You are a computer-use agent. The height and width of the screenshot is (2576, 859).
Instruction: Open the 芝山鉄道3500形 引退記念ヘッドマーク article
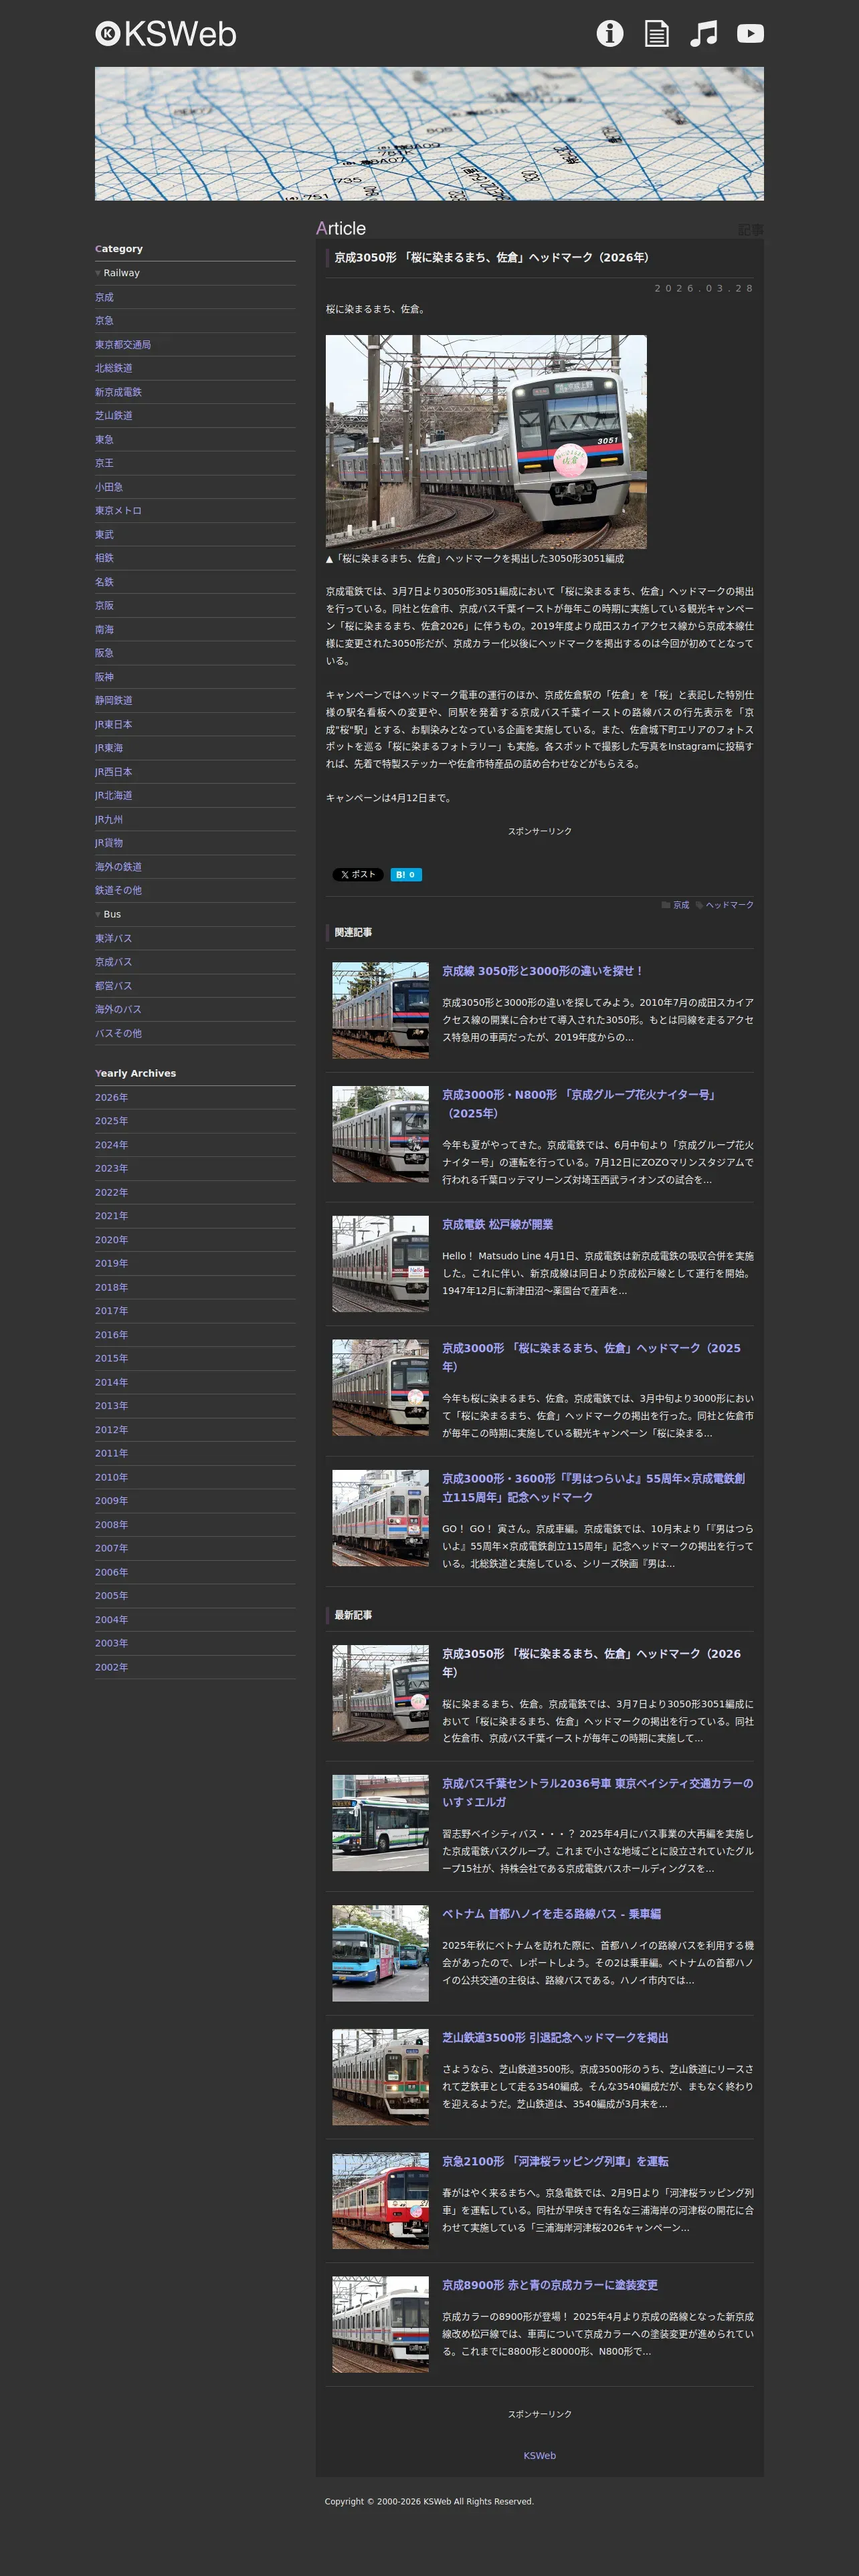[x=556, y=2038]
